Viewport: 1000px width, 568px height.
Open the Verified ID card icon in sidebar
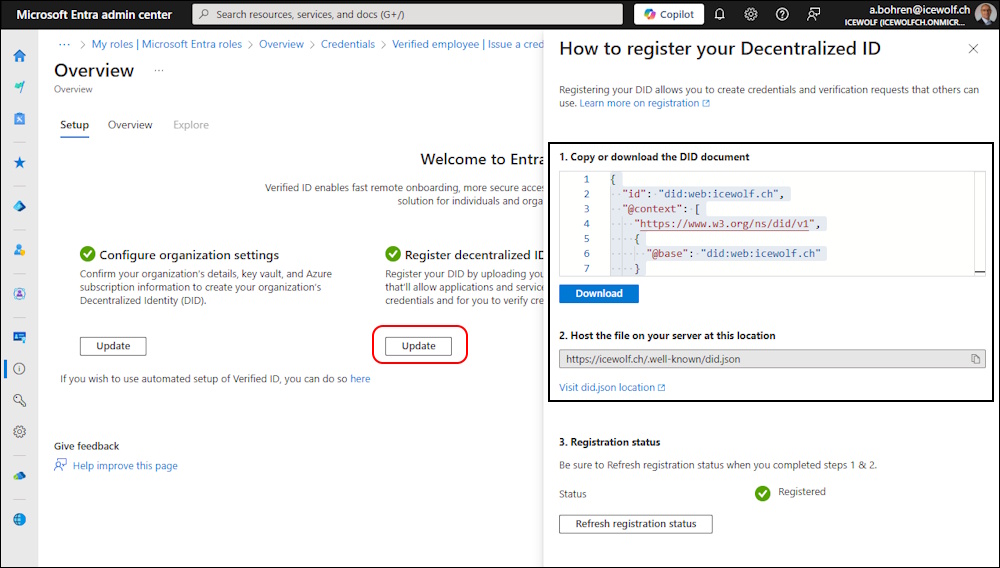[x=19, y=337]
